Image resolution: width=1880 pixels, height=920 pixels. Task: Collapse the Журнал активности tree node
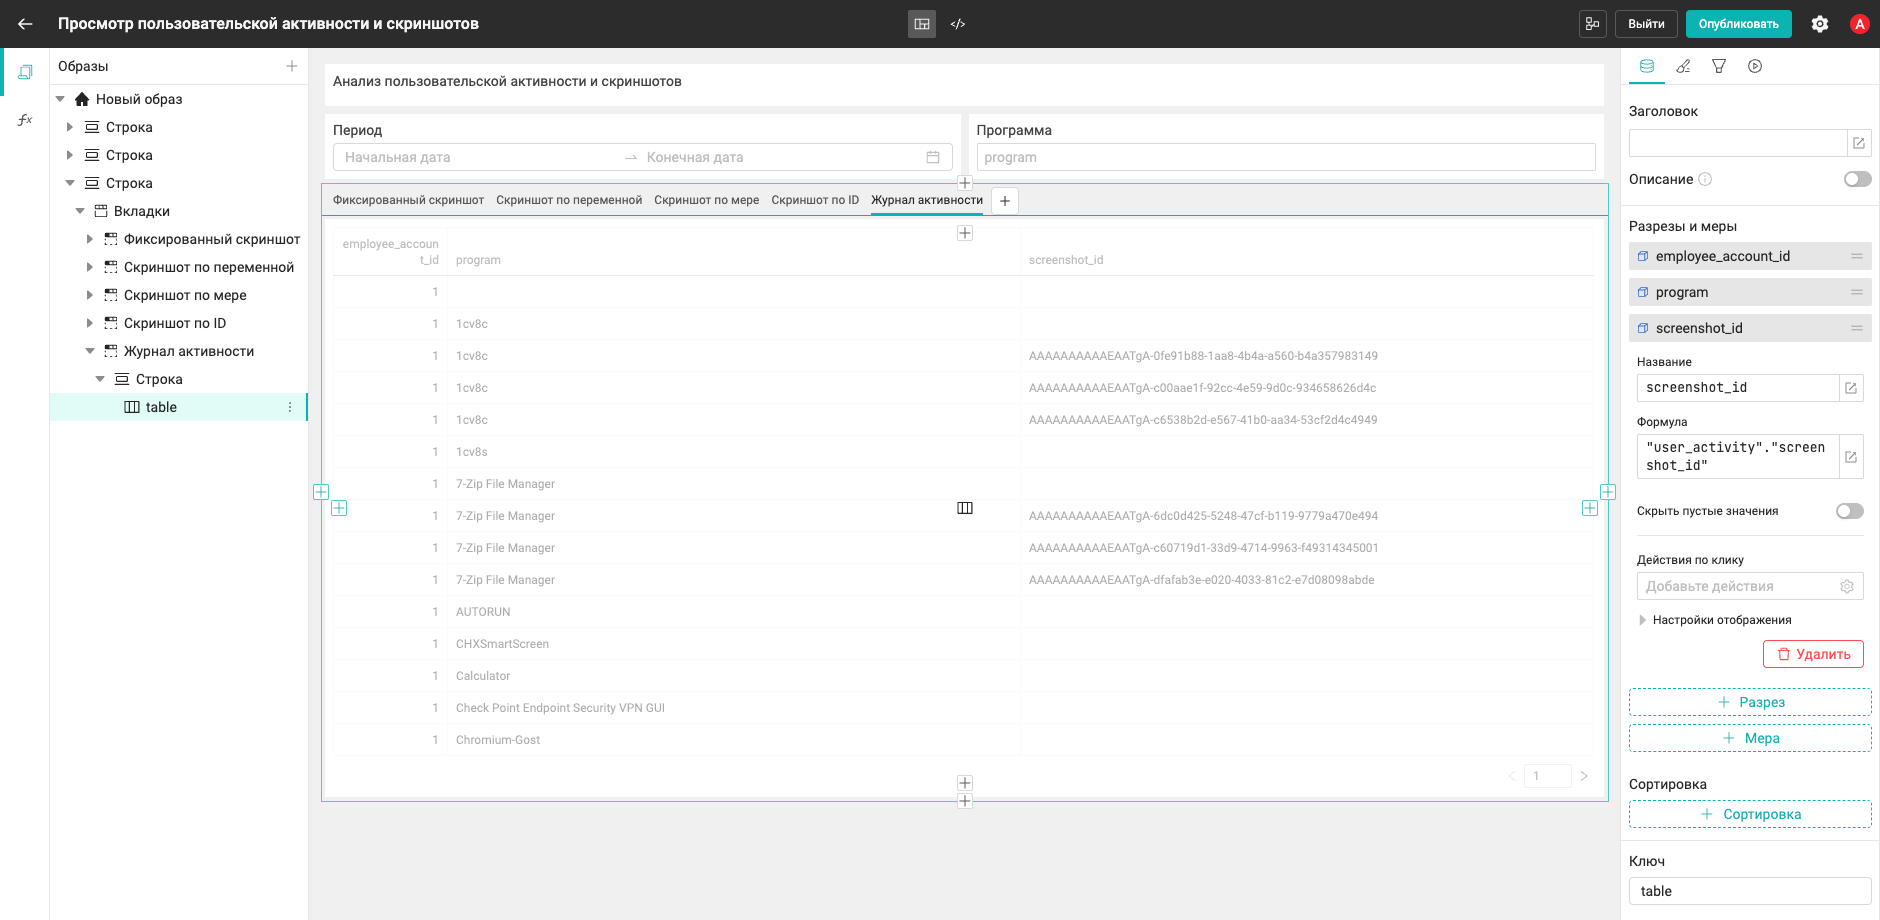(90, 351)
